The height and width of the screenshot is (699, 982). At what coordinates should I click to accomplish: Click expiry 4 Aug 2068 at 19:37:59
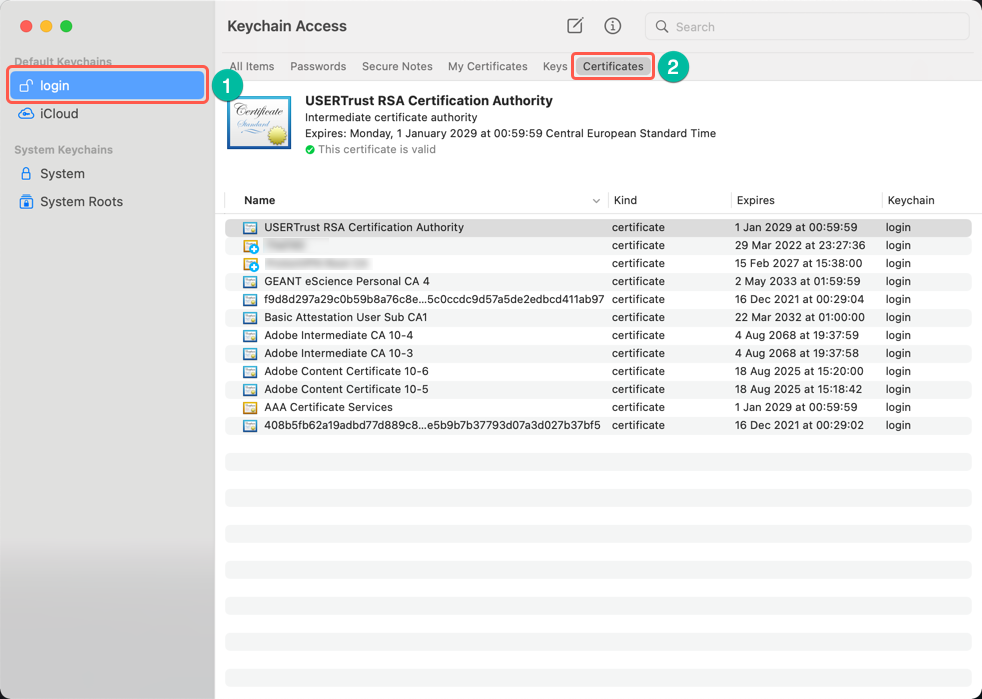(797, 335)
